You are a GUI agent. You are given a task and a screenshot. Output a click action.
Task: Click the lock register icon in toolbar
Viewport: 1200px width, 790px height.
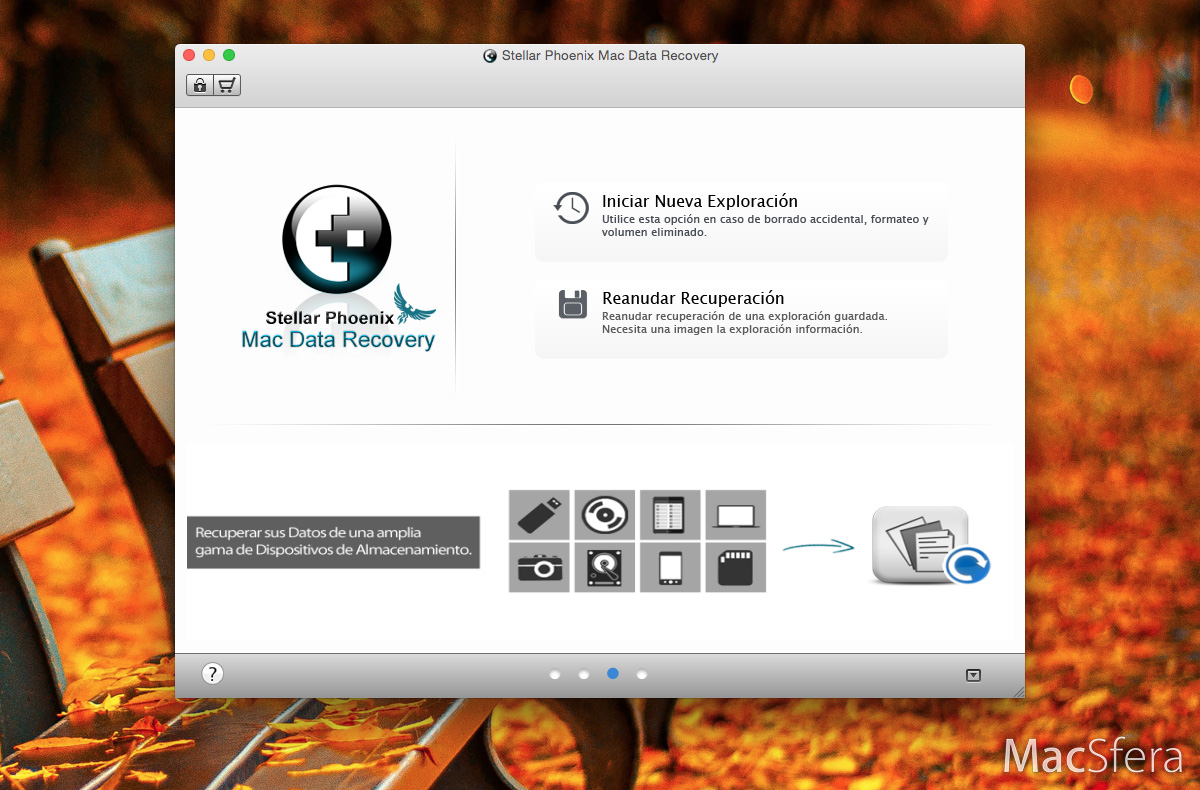(x=200, y=85)
